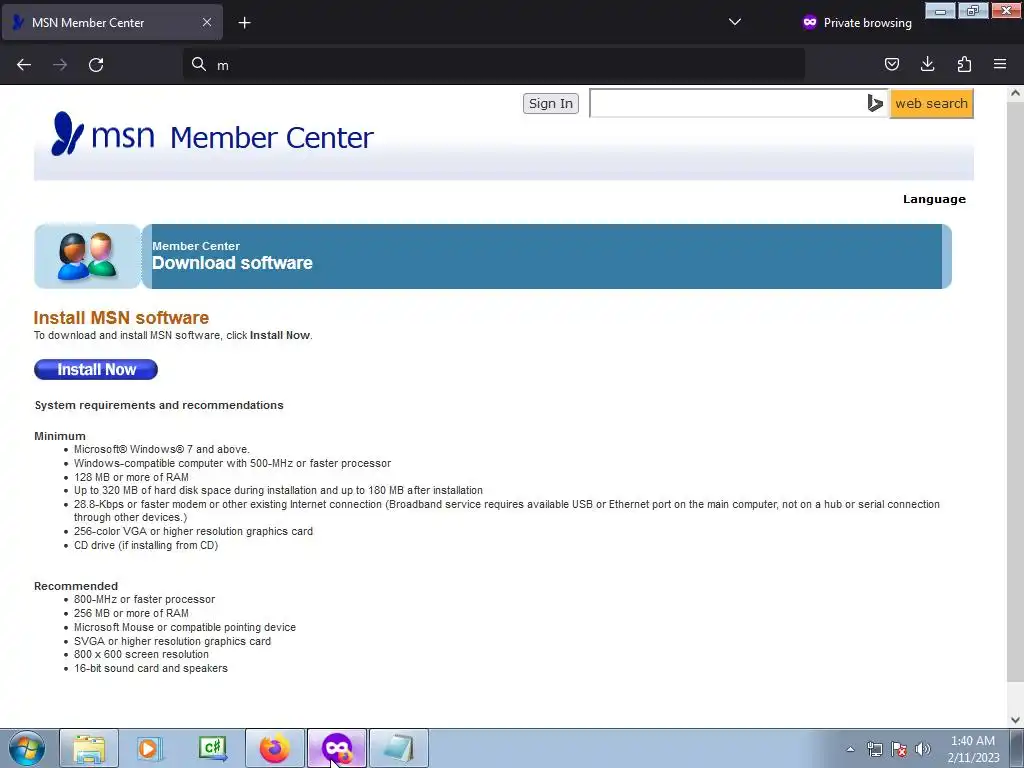Image resolution: width=1024 pixels, height=768 pixels.
Task: Click the Download software heading
Action: pos(232,263)
